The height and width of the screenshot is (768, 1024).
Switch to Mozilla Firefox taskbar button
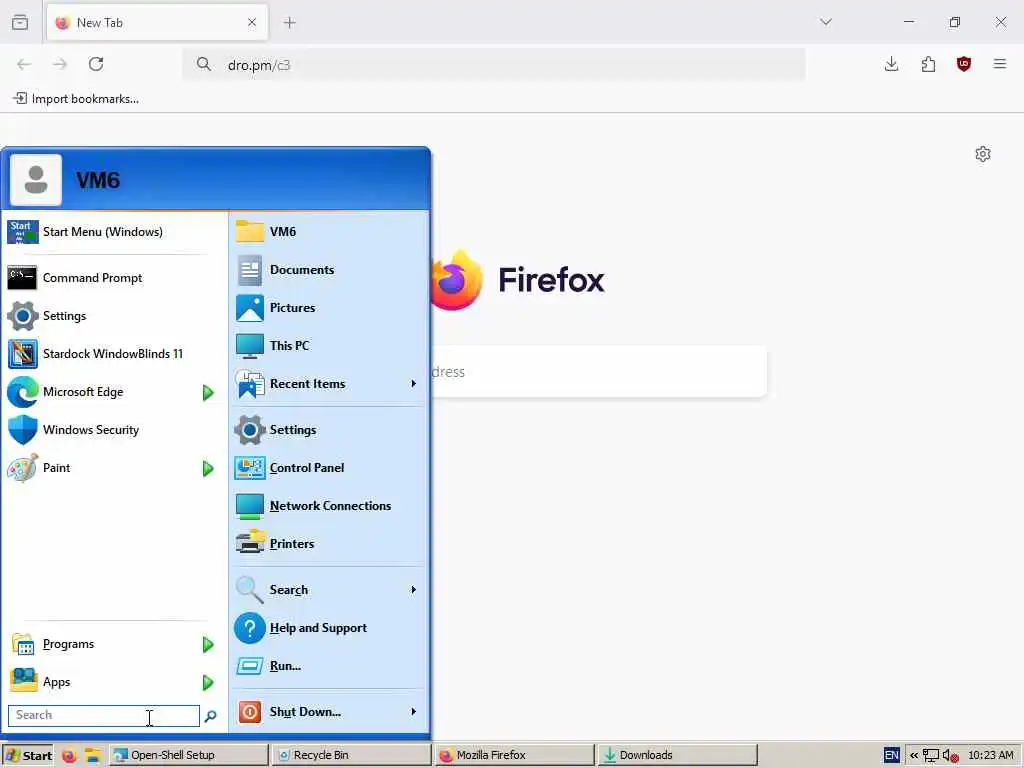[515, 755]
